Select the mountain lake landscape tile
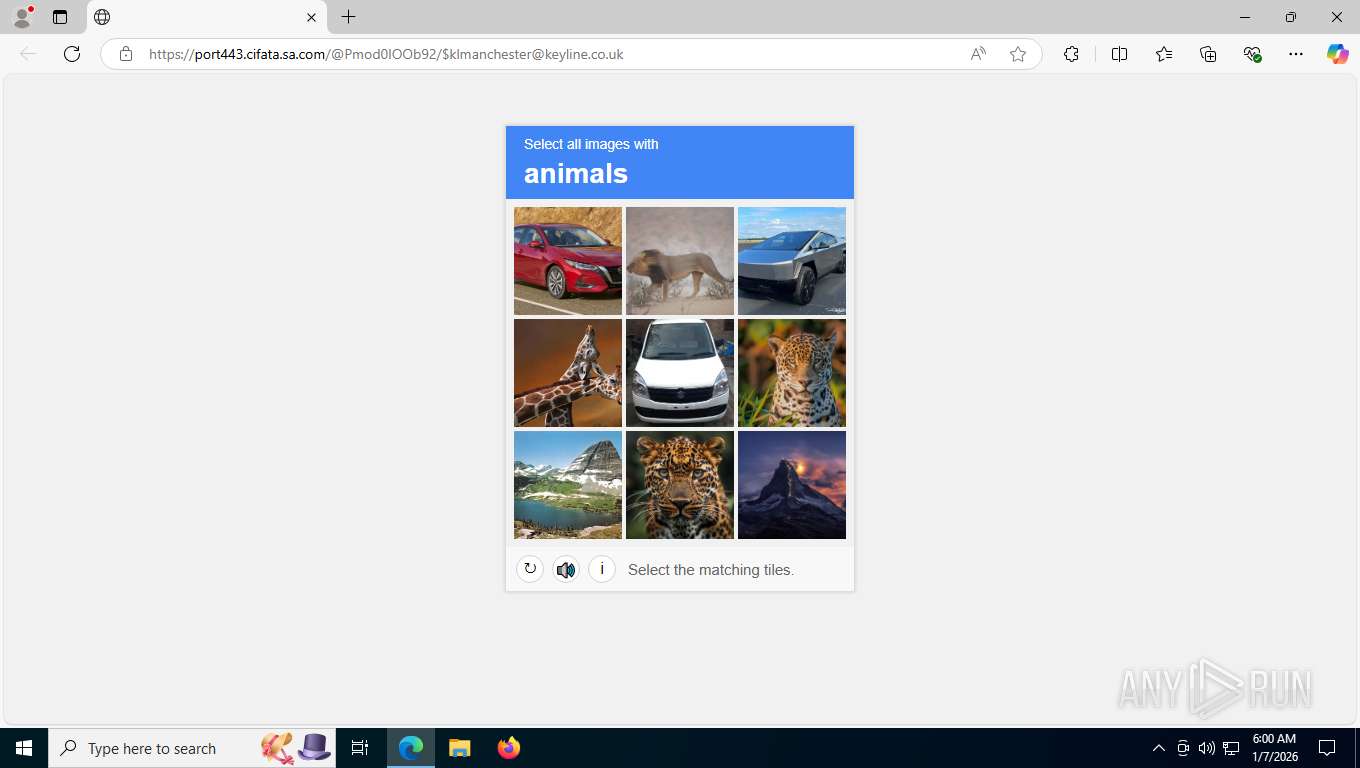The height and width of the screenshot is (768, 1360). coord(568,485)
